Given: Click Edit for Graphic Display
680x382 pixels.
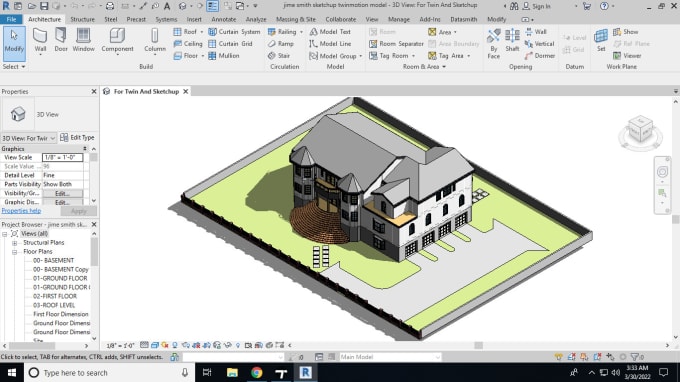Looking at the screenshot, I should (62, 202).
